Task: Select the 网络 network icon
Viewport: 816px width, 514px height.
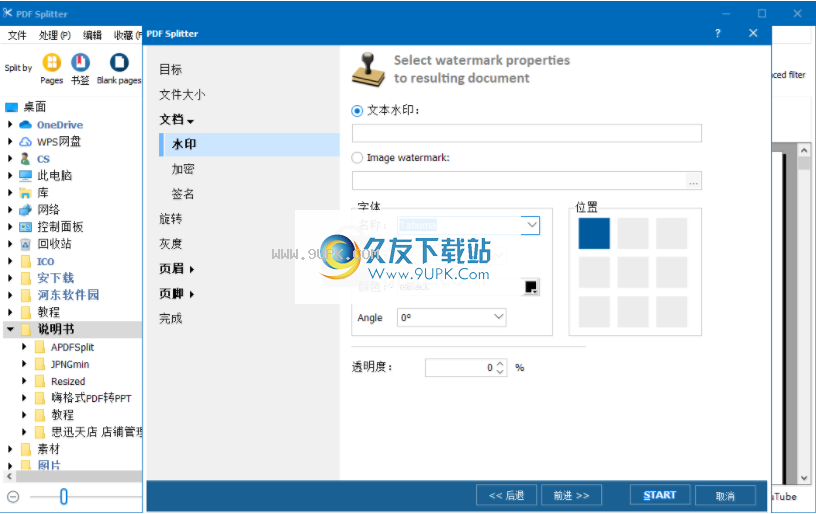Action: tap(26, 210)
